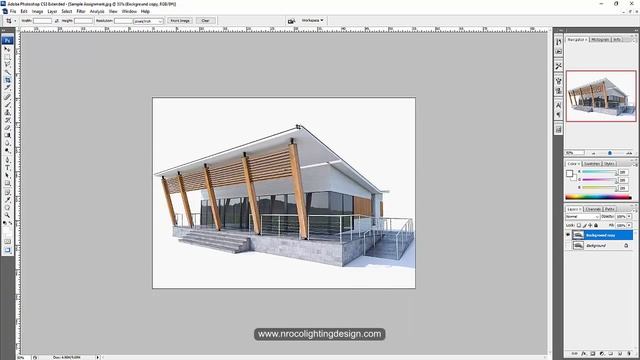Viewport: 640px width, 360px height.
Task: Open the Workspace dropdown
Action: (312, 20)
